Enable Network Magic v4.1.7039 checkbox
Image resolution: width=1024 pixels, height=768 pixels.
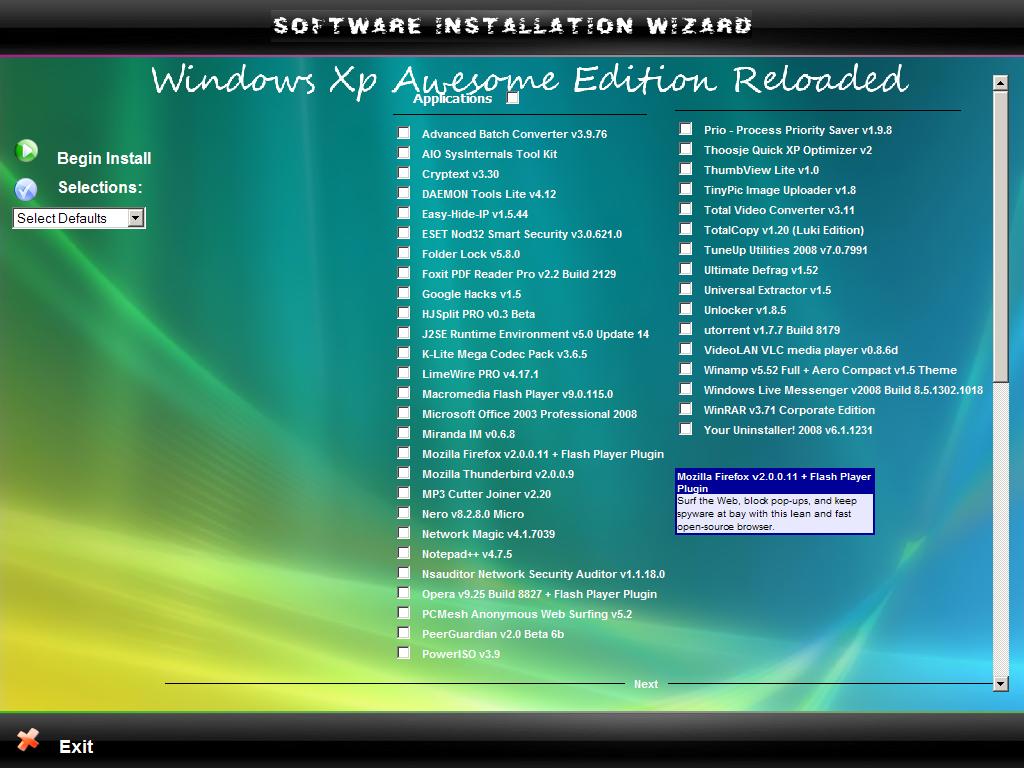coord(404,534)
